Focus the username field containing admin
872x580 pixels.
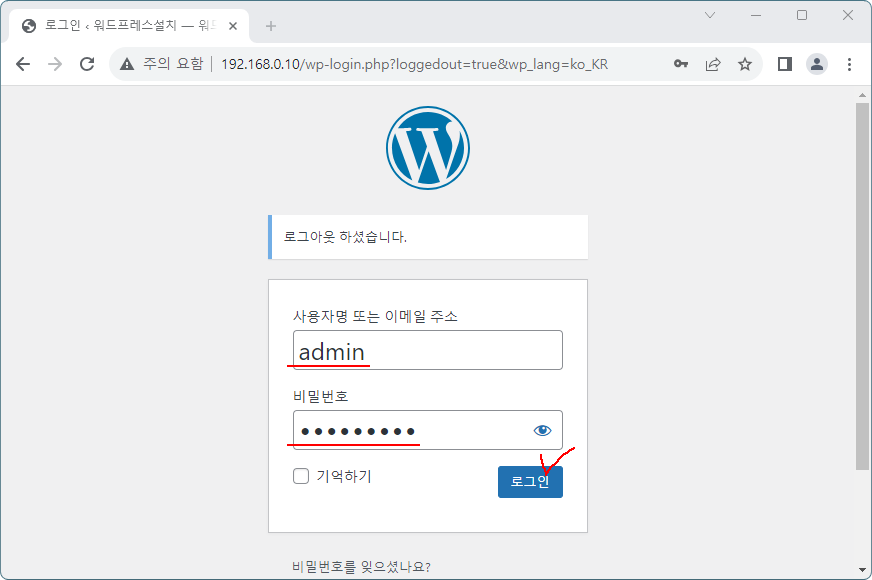click(428, 350)
